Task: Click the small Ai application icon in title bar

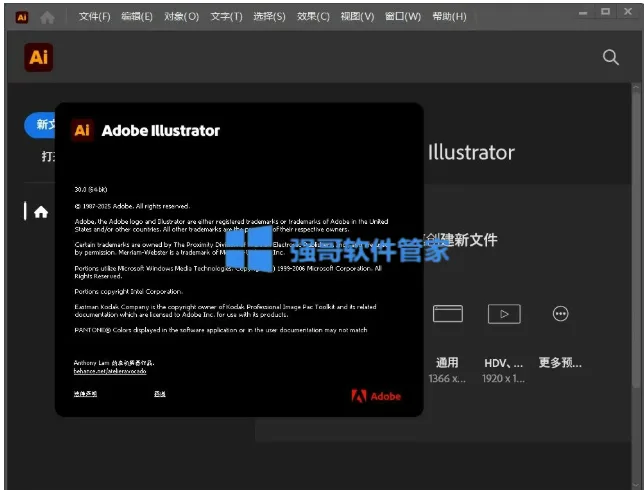Action: pos(22,17)
